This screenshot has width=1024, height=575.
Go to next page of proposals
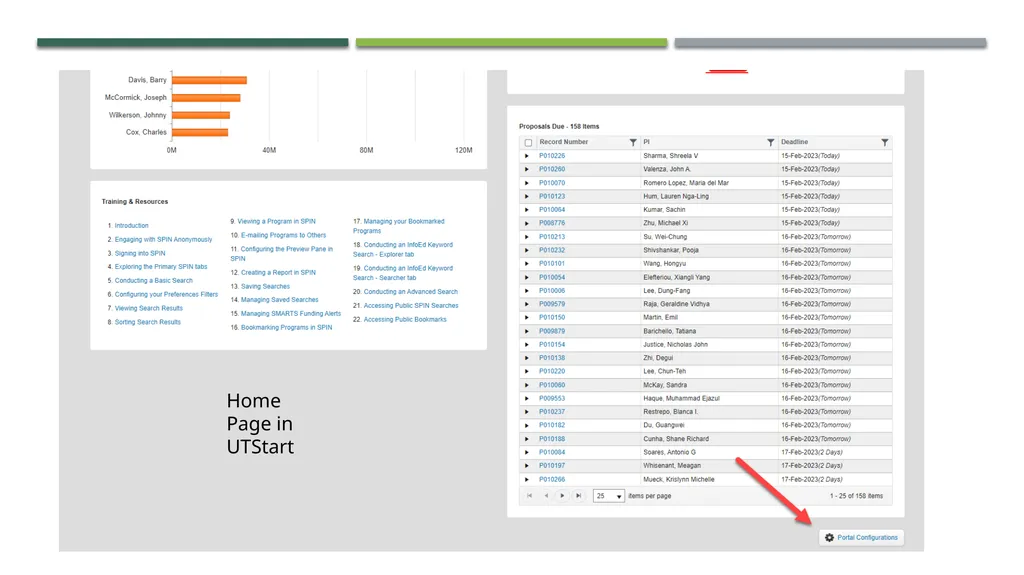tap(562, 496)
